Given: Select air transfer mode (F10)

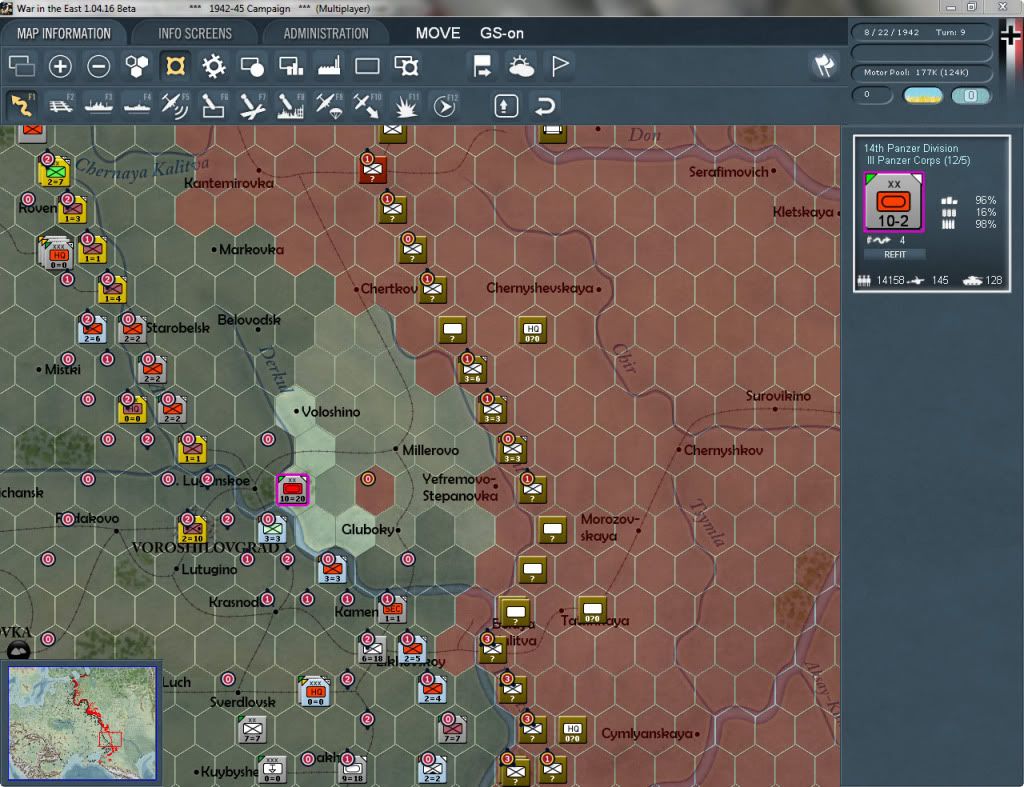Looking at the screenshot, I should [367, 105].
